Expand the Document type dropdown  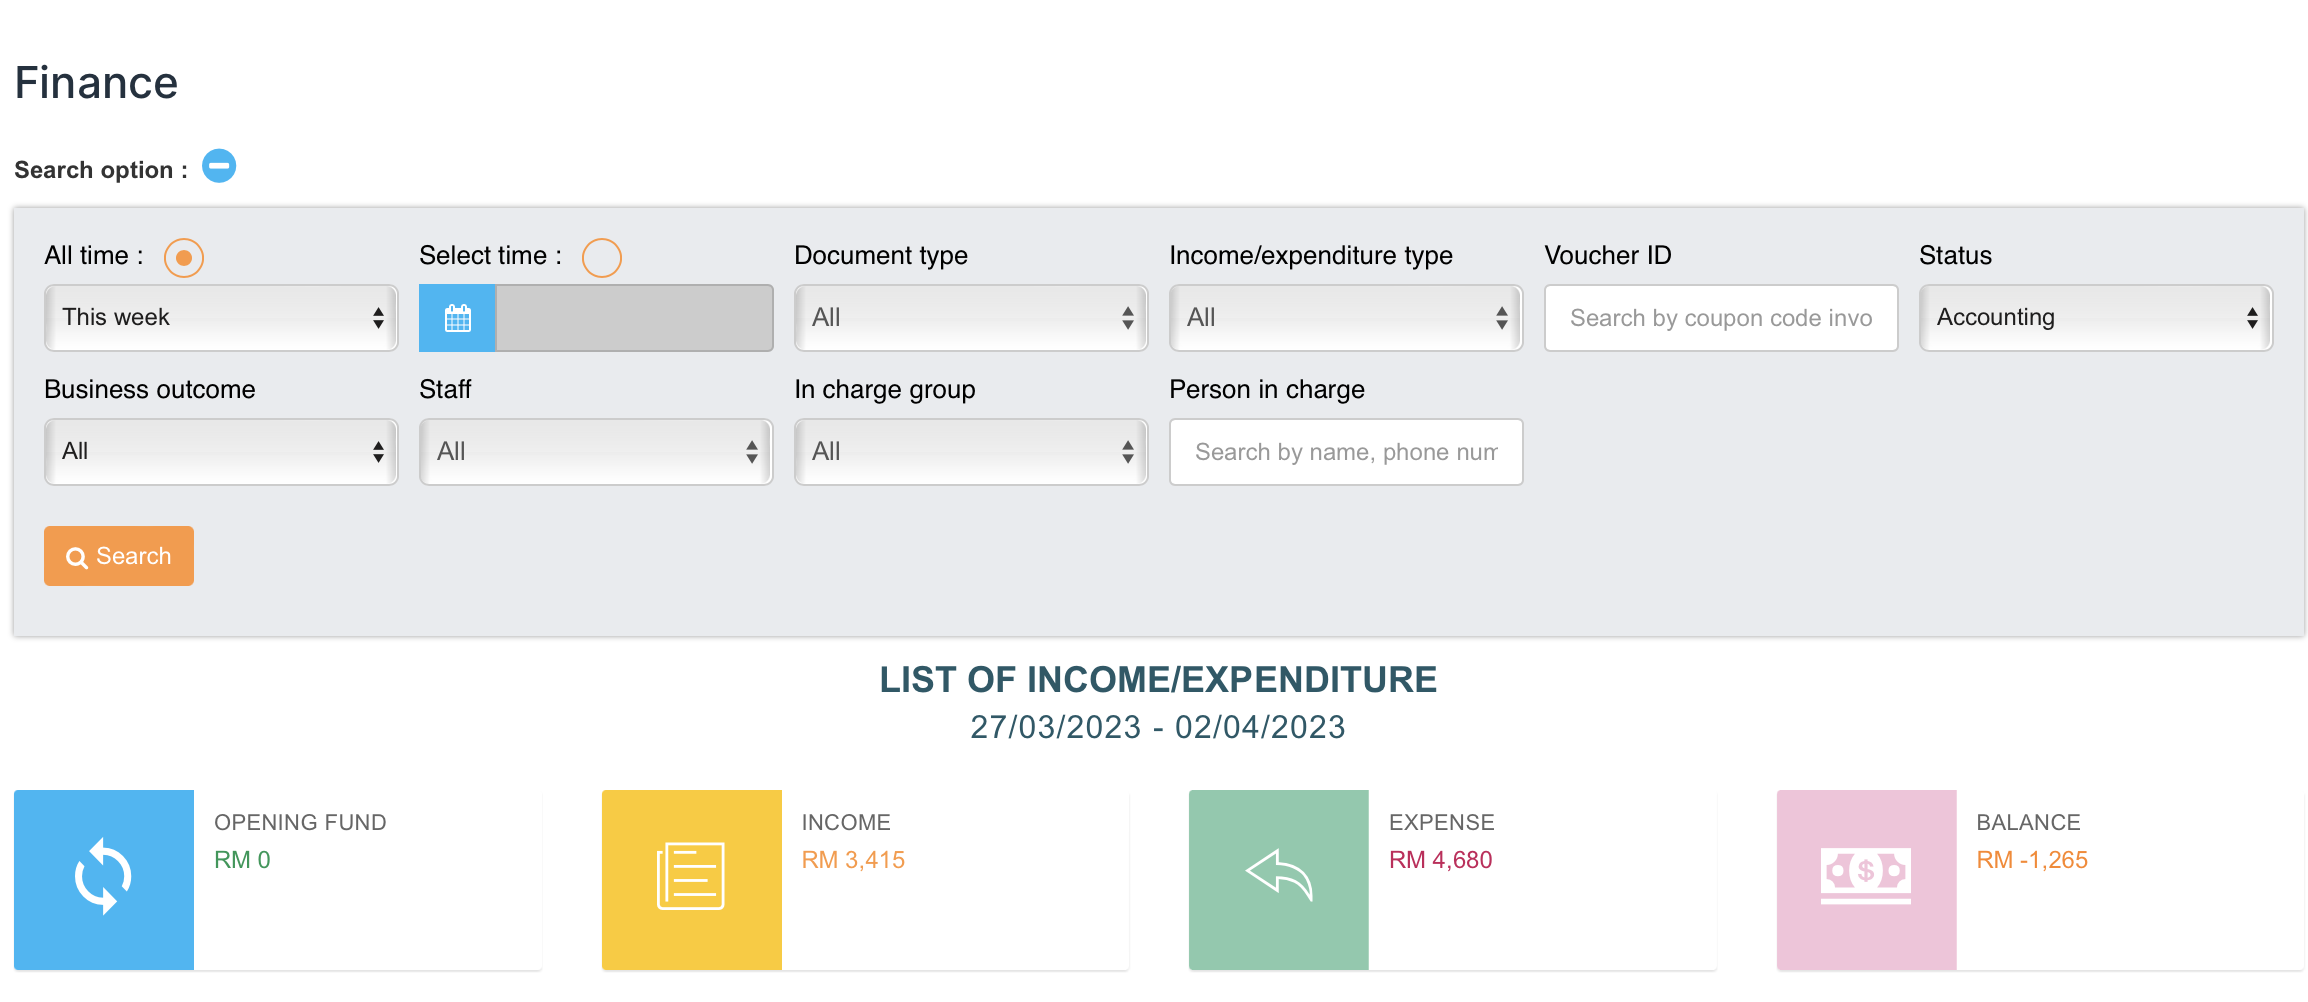[x=970, y=318]
